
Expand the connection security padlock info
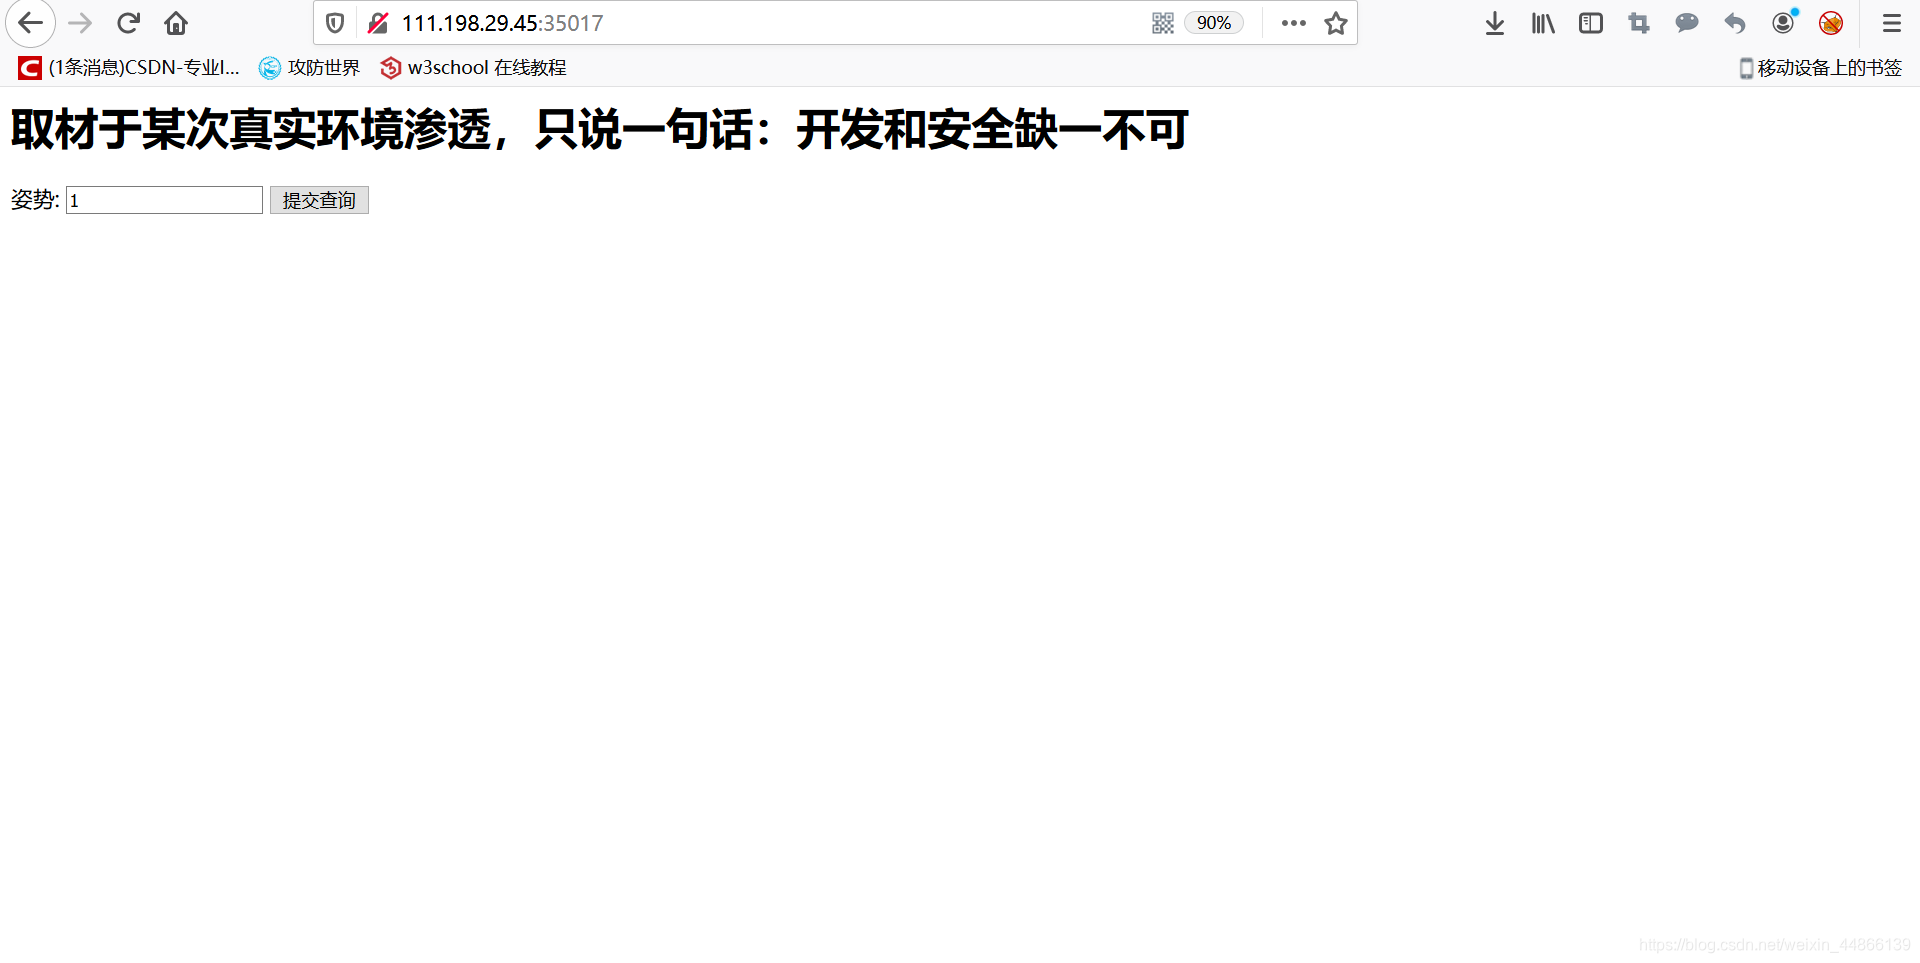[x=377, y=22]
